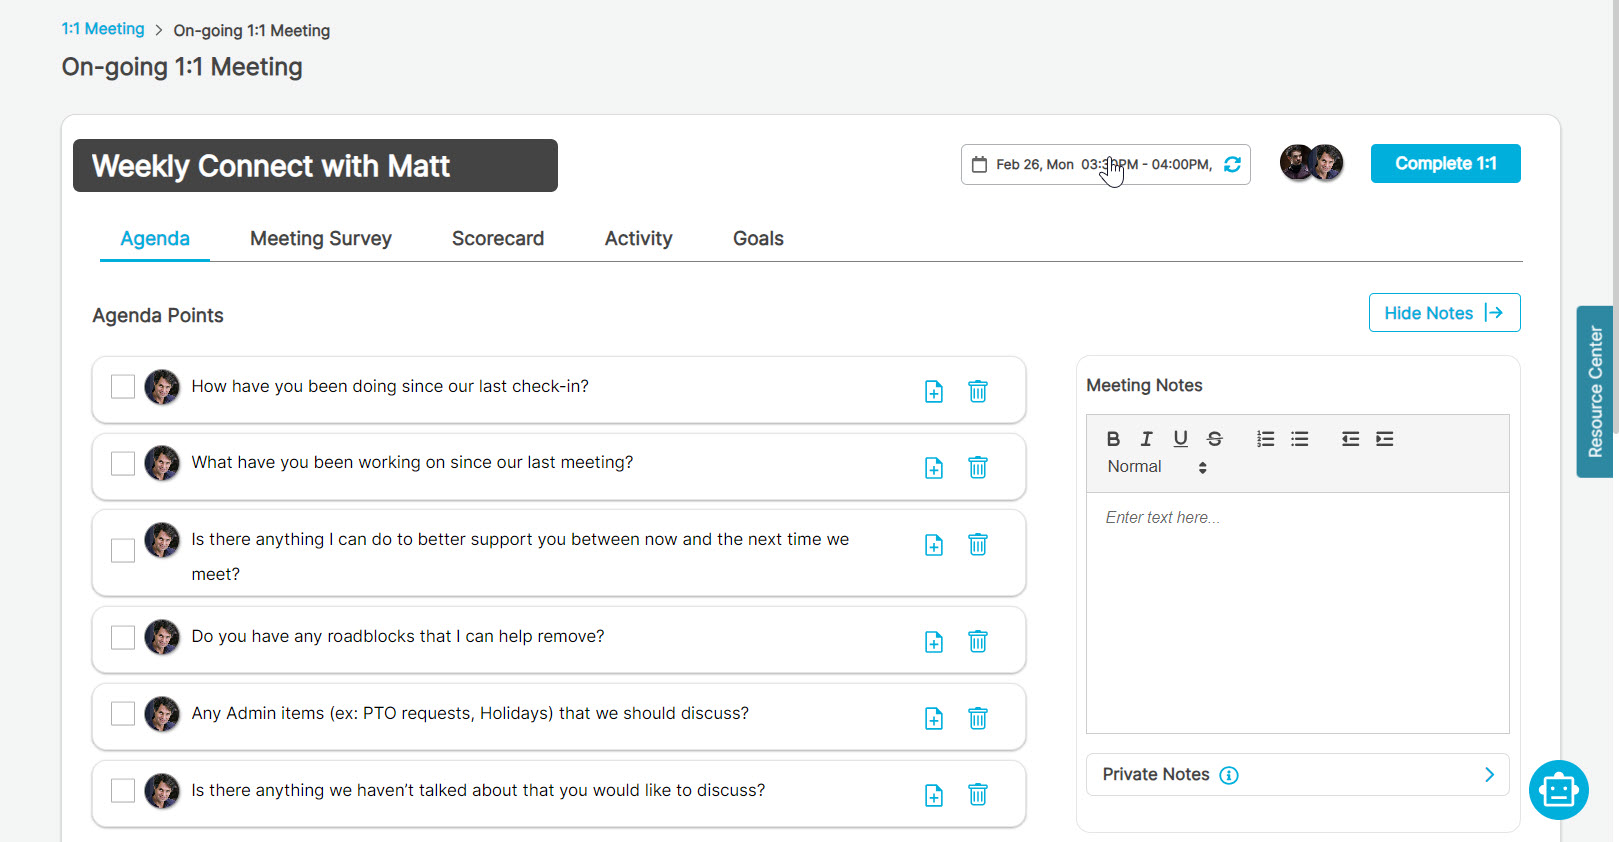
Task: Toggle strikethrough in Meeting Notes toolbar
Action: (x=1214, y=439)
